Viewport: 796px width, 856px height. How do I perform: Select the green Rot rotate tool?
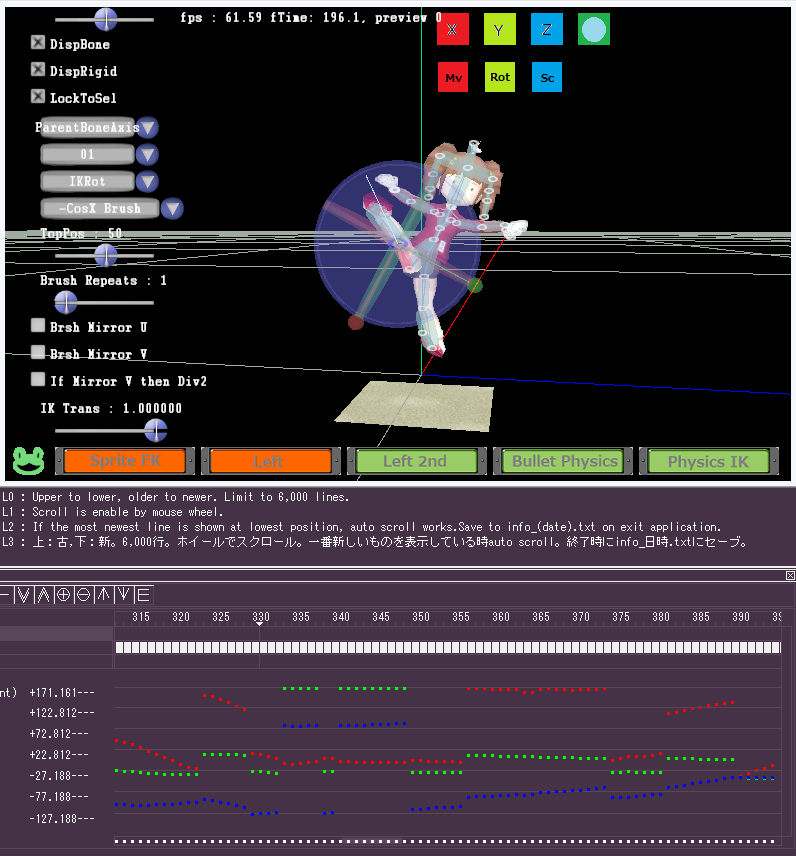(x=500, y=77)
